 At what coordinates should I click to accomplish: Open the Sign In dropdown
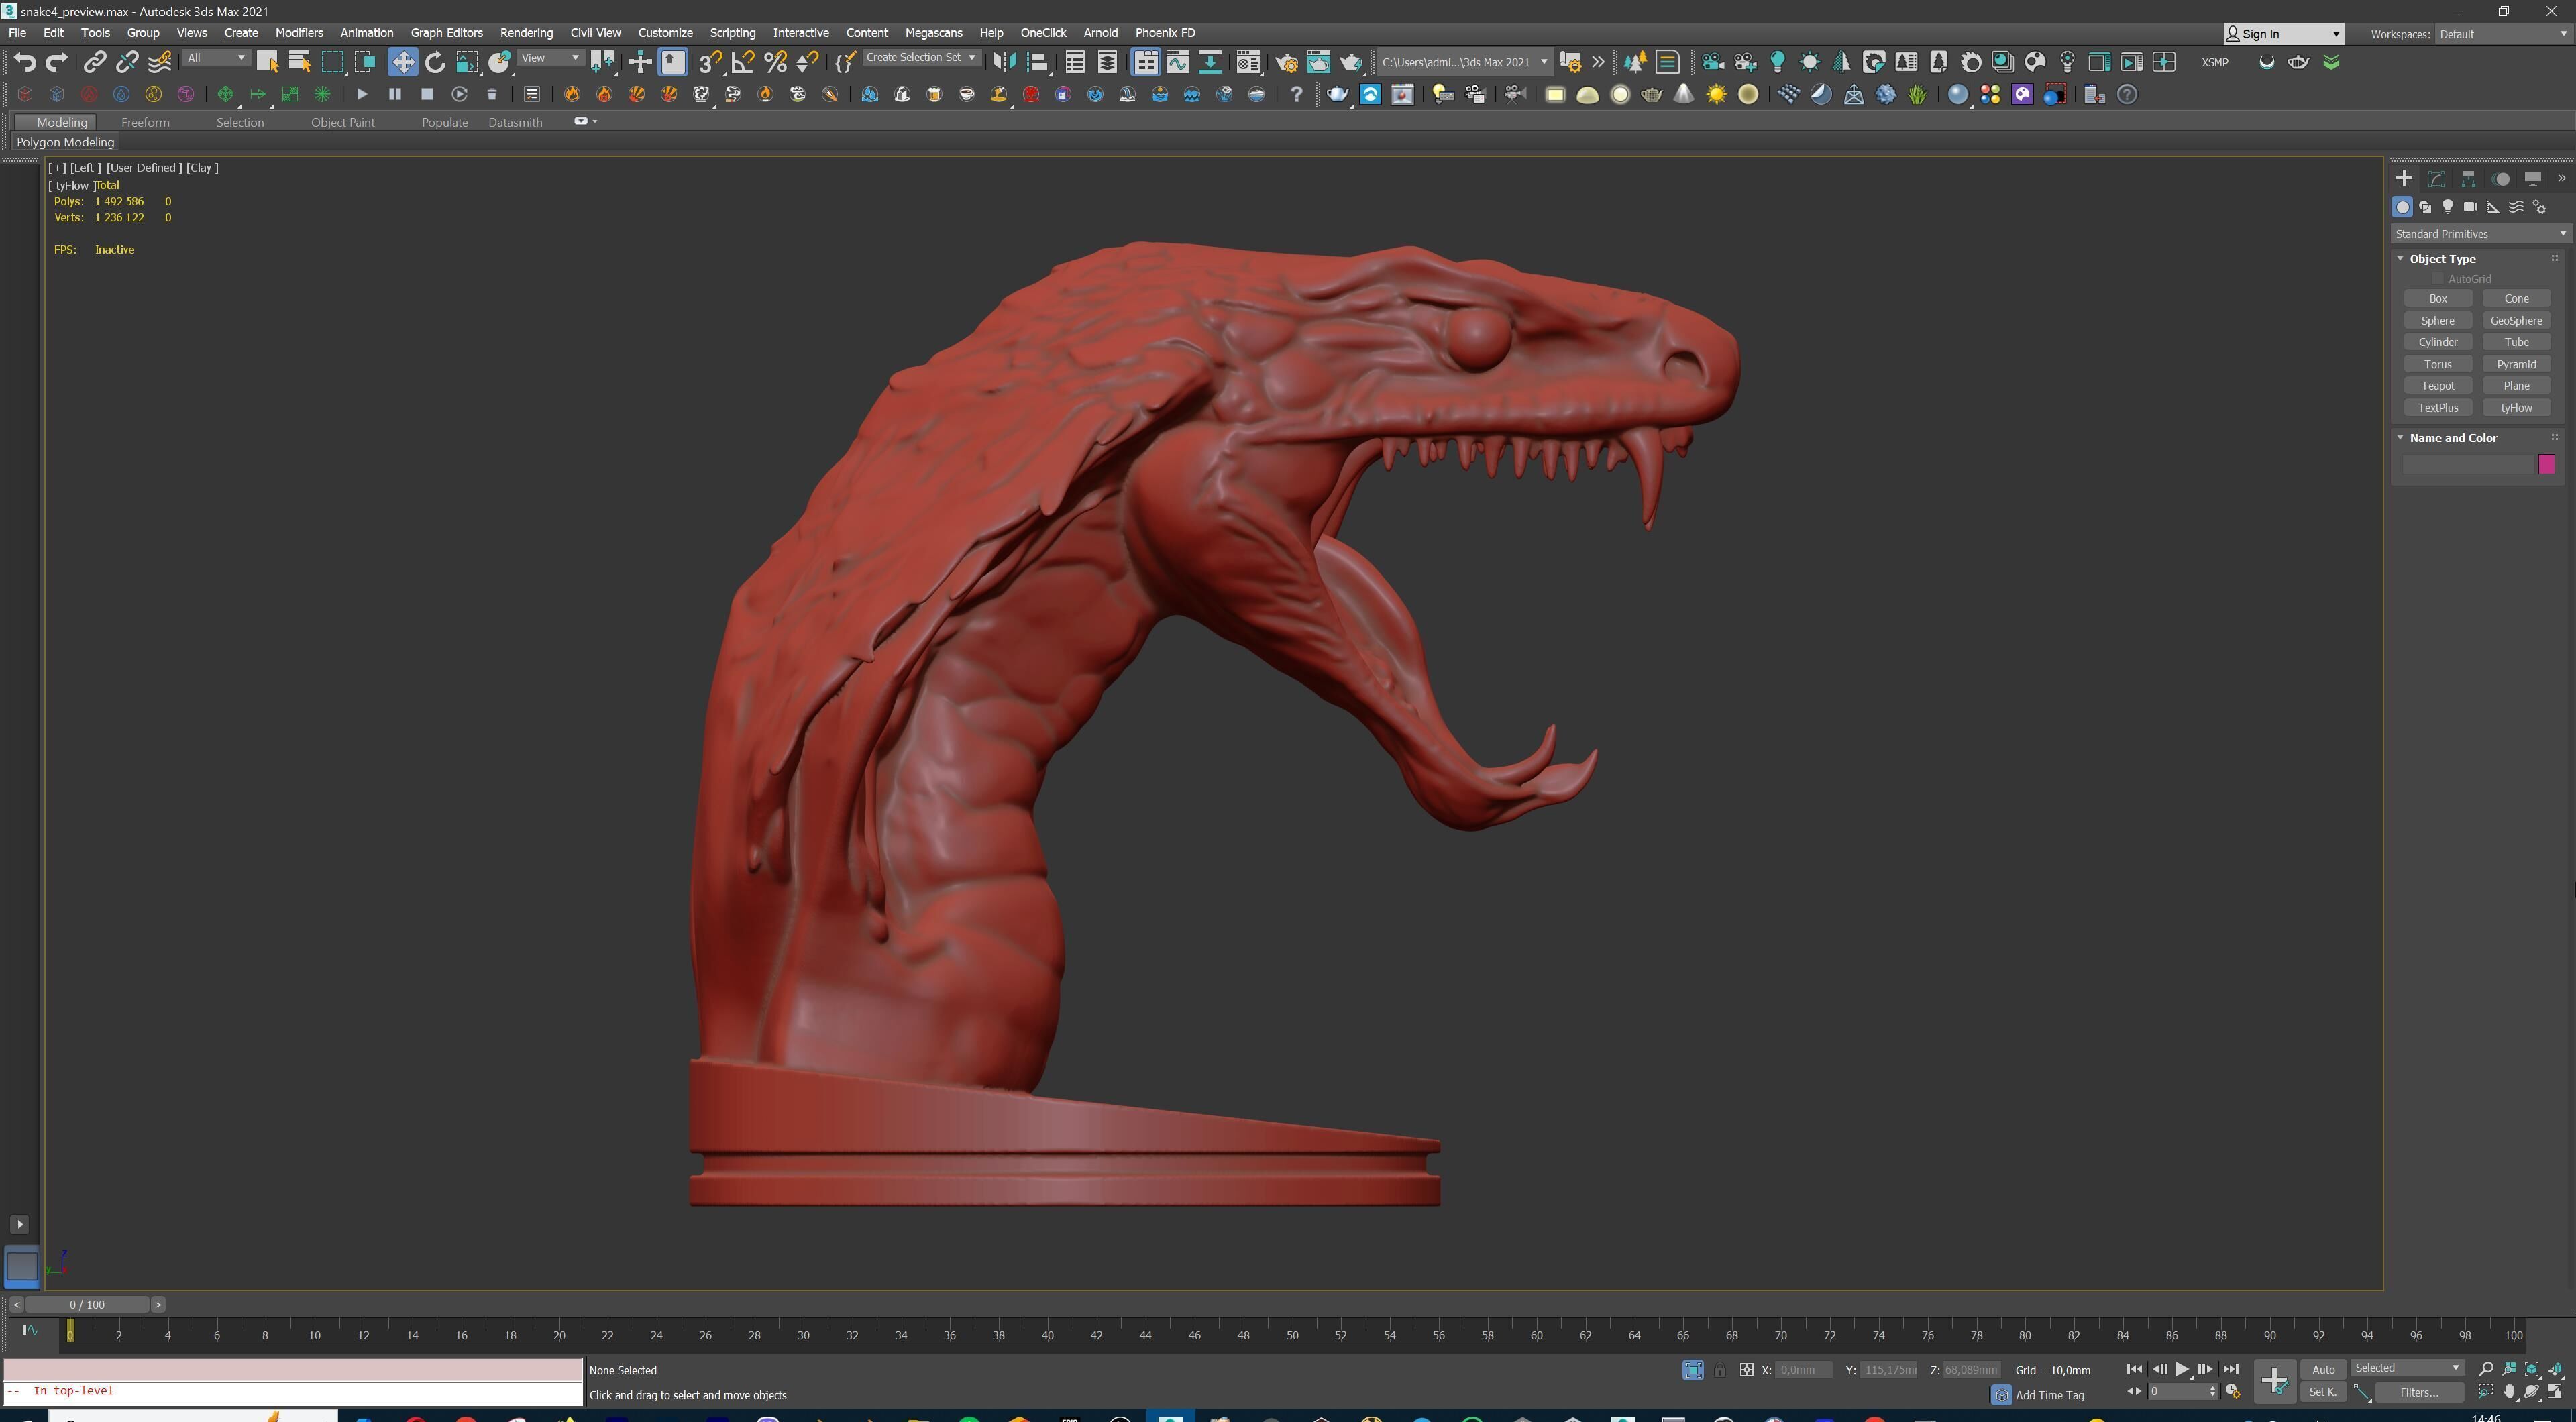tap(2283, 34)
